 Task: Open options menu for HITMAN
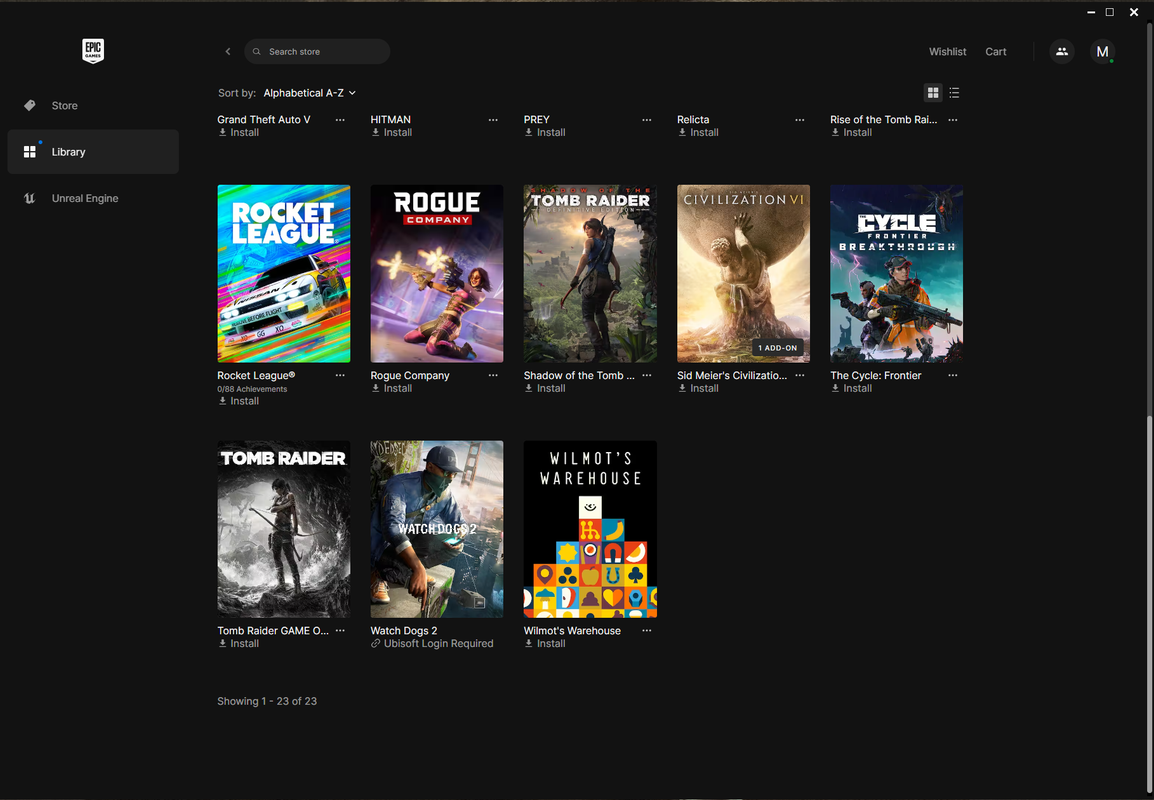click(x=493, y=119)
